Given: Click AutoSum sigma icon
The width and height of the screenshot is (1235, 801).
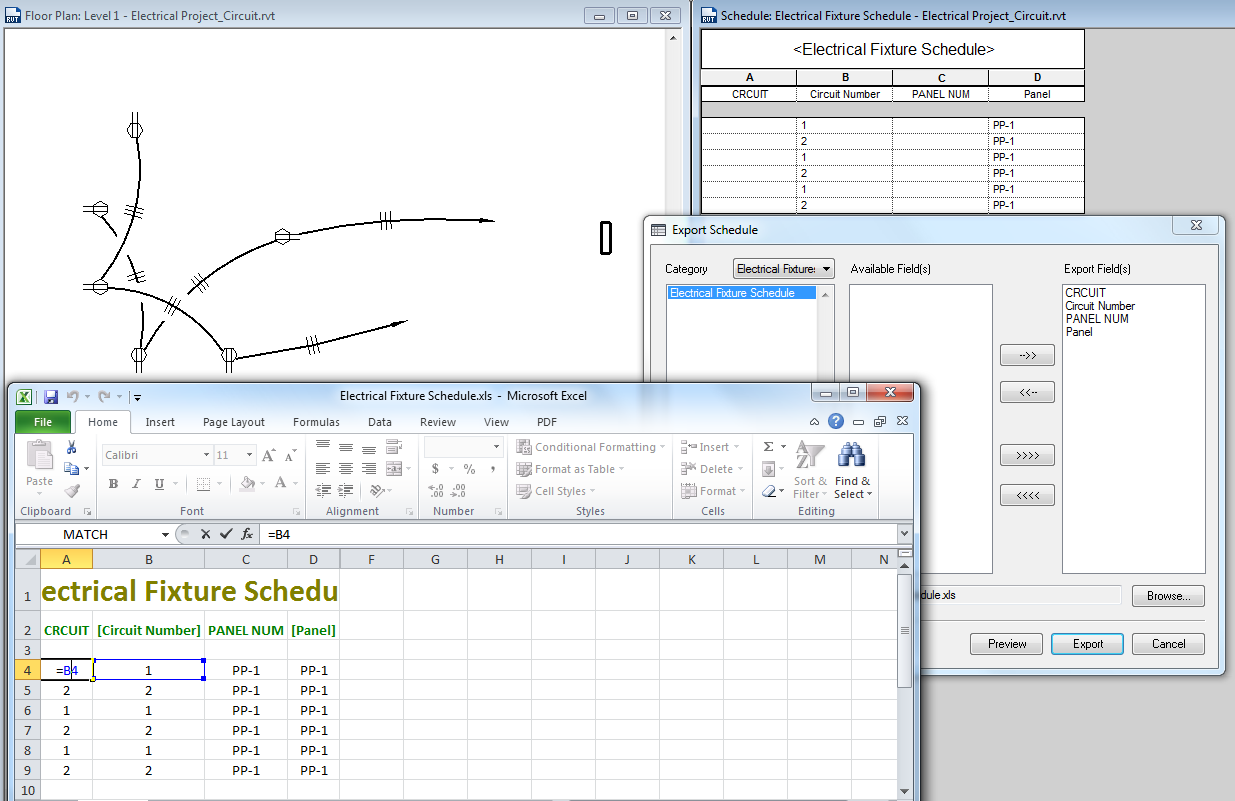Looking at the screenshot, I should (768, 447).
